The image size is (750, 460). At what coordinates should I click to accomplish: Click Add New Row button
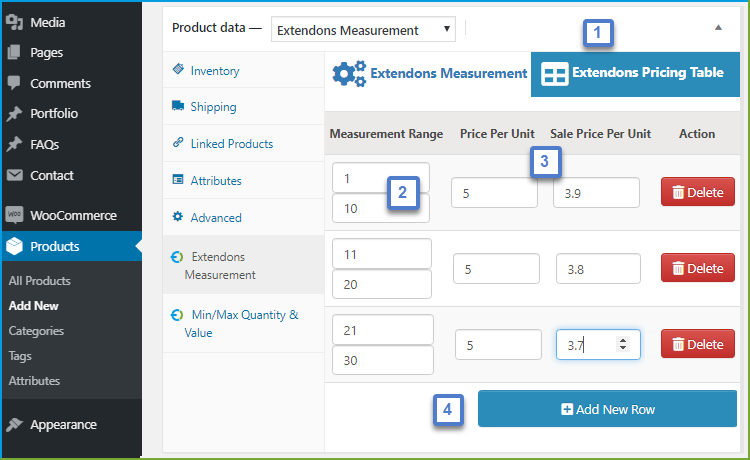(607, 409)
